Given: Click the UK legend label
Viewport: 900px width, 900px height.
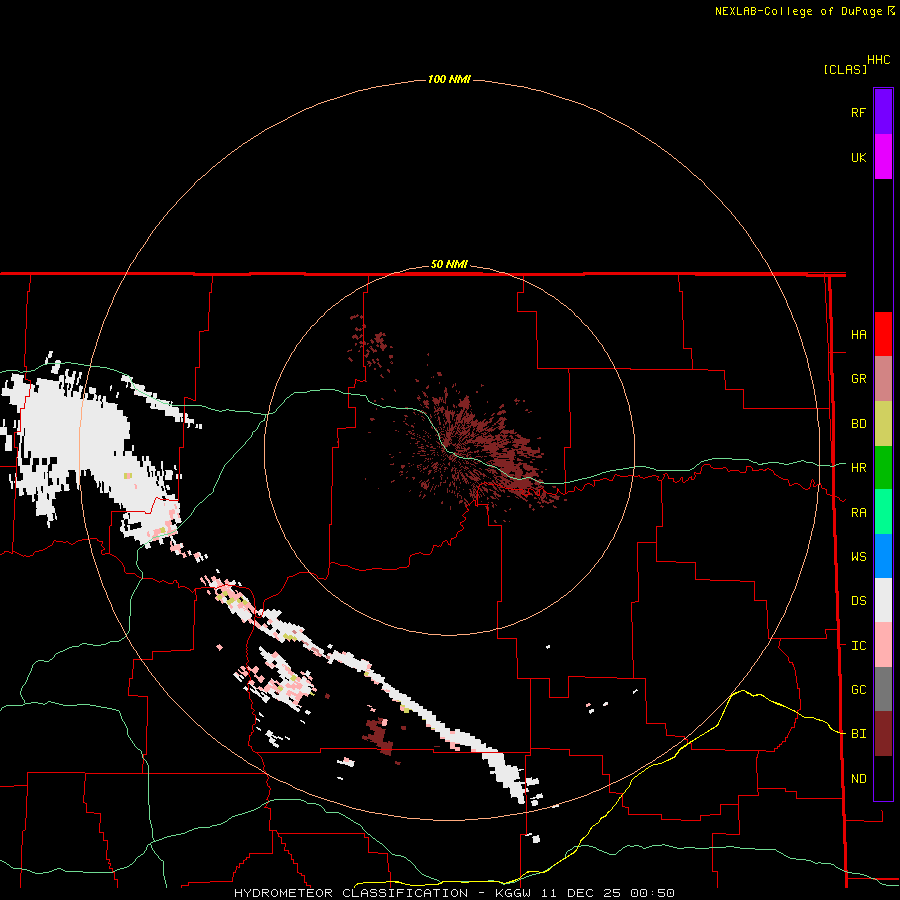Looking at the screenshot, I should tap(859, 157).
